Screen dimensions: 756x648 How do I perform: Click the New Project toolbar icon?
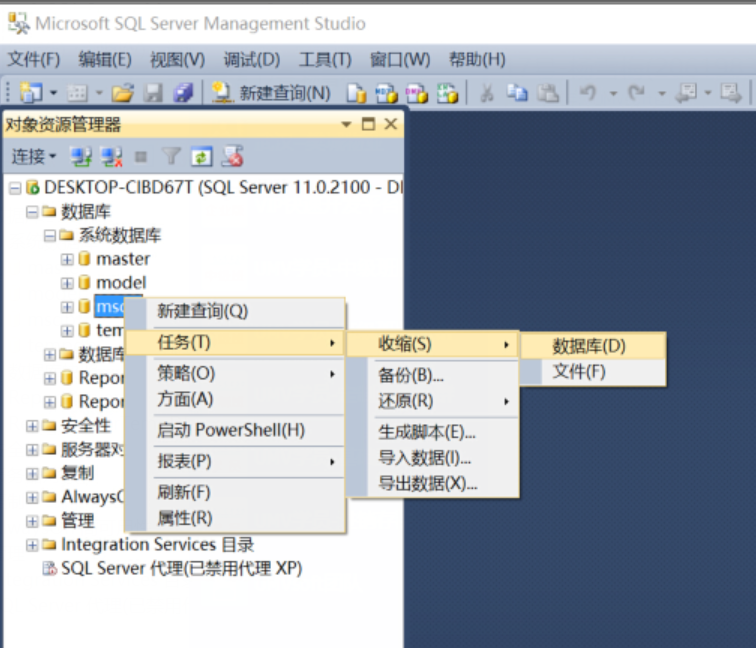point(31,92)
